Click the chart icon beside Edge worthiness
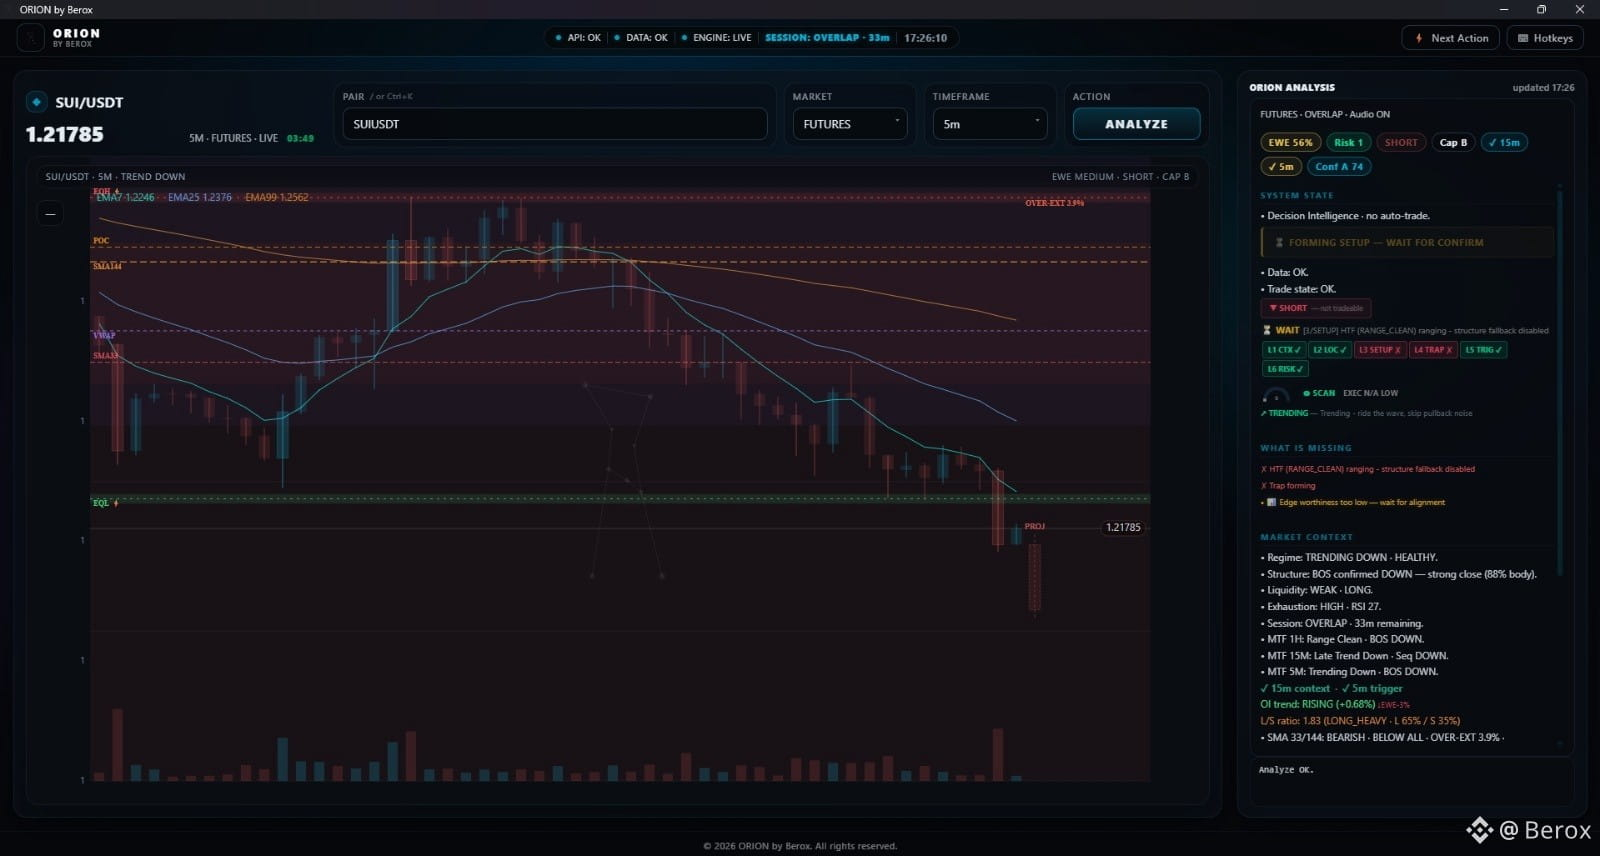Image resolution: width=1600 pixels, height=856 pixels. click(1271, 502)
